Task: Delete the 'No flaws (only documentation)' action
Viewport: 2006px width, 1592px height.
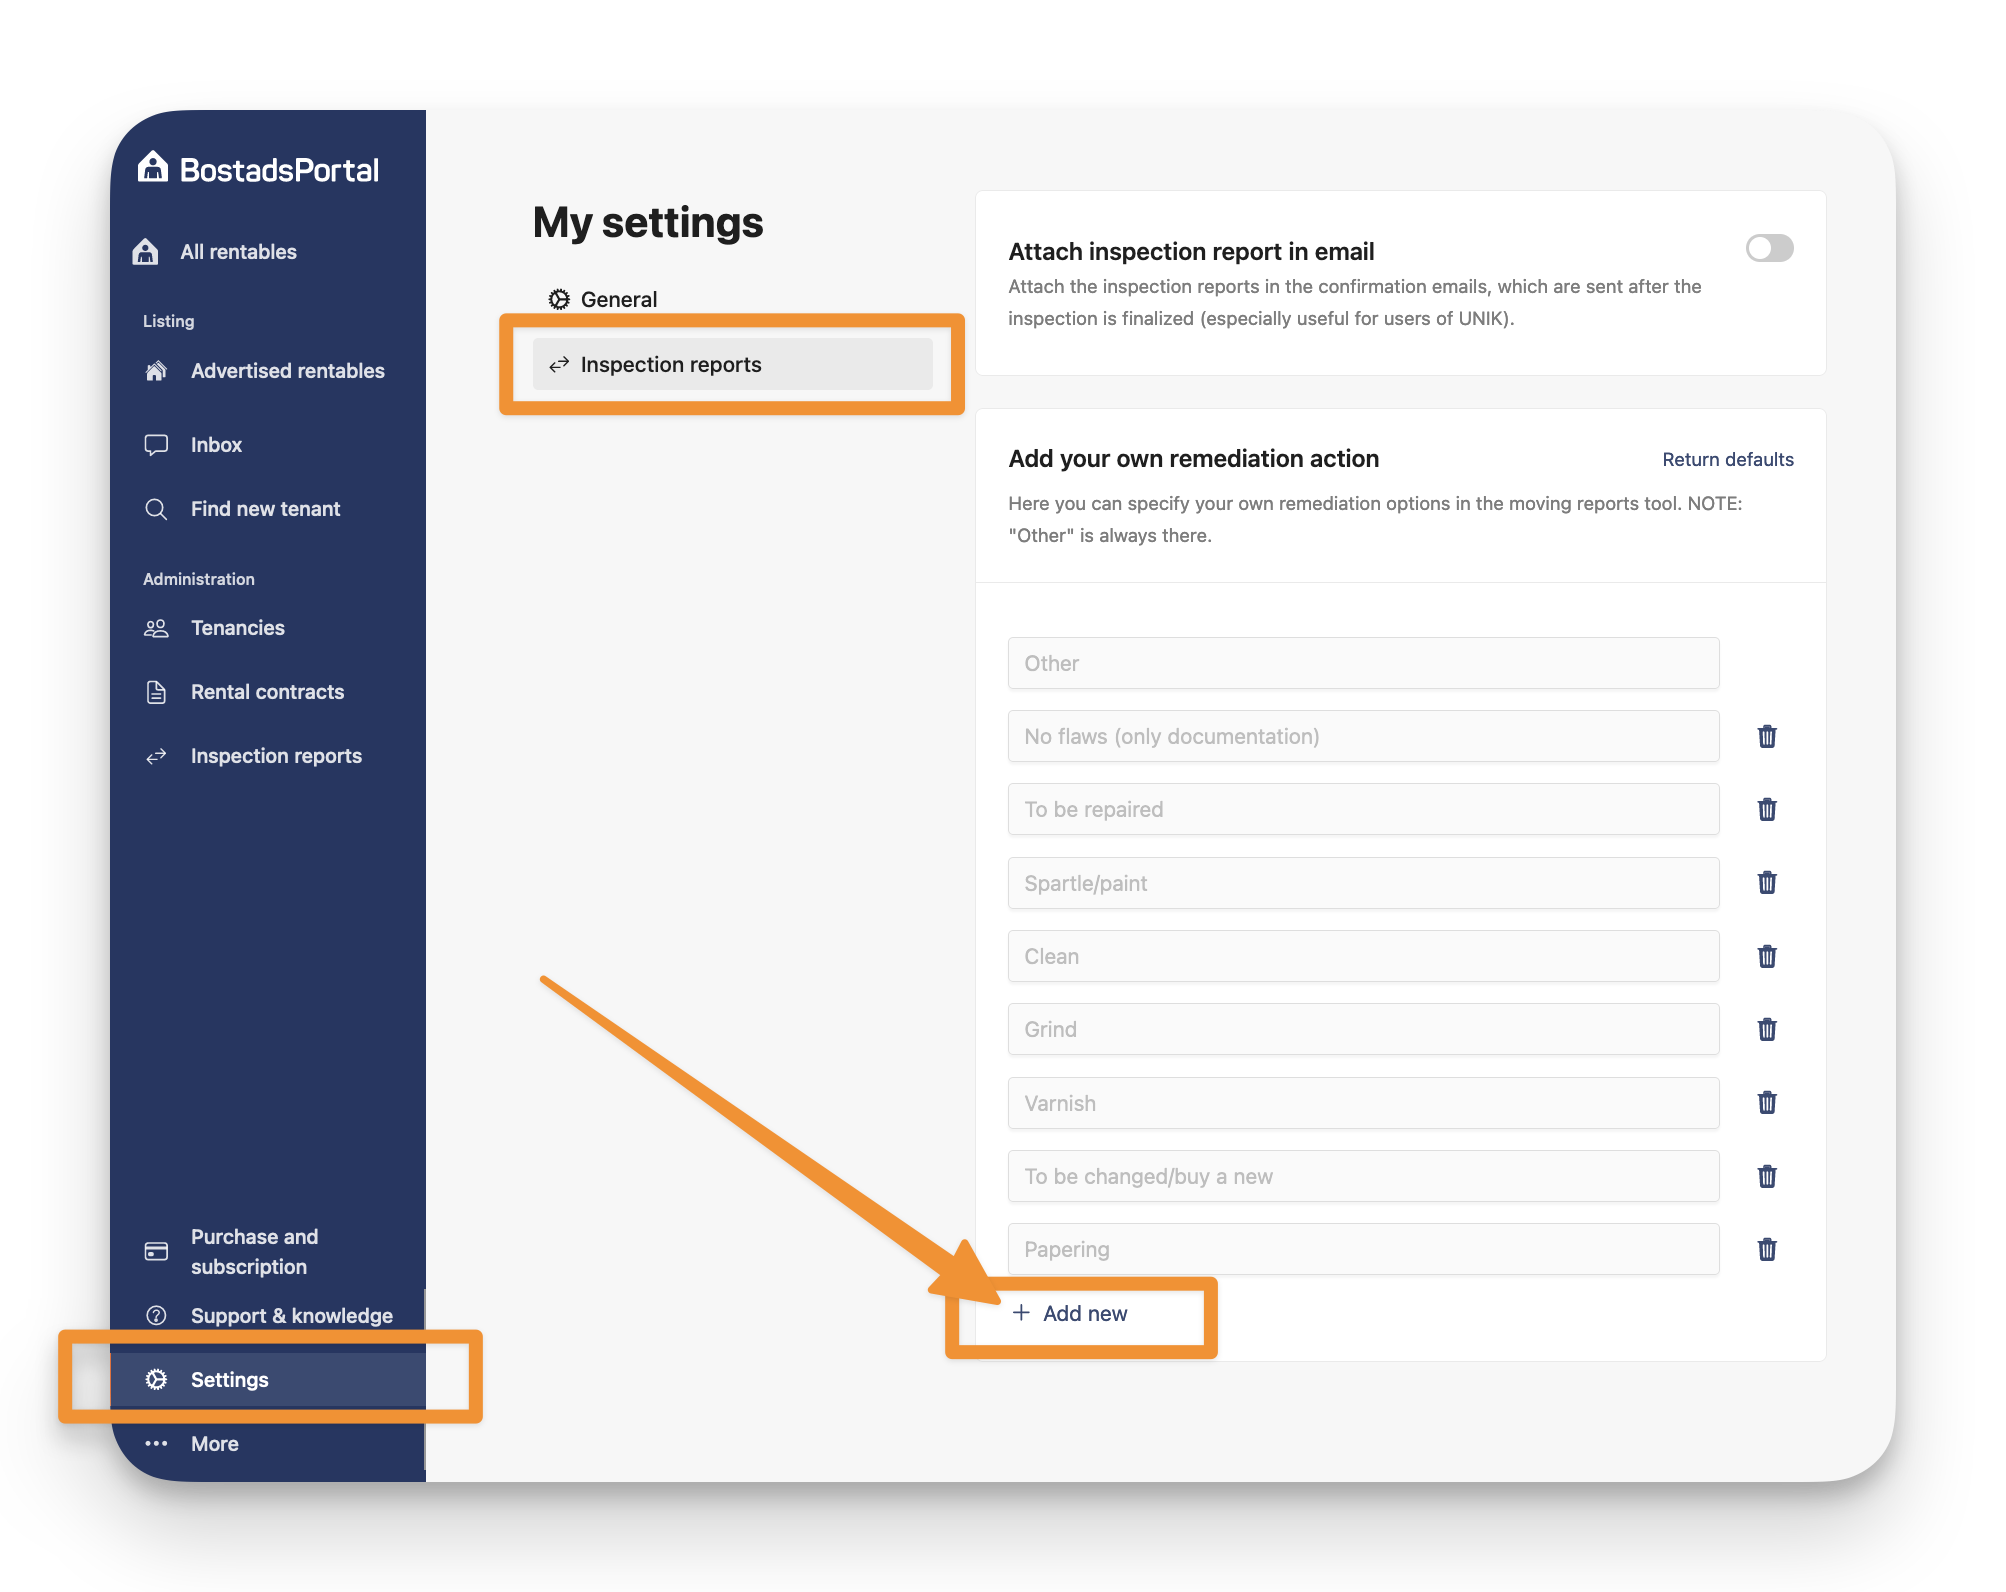Action: (x=1767, y=737)
